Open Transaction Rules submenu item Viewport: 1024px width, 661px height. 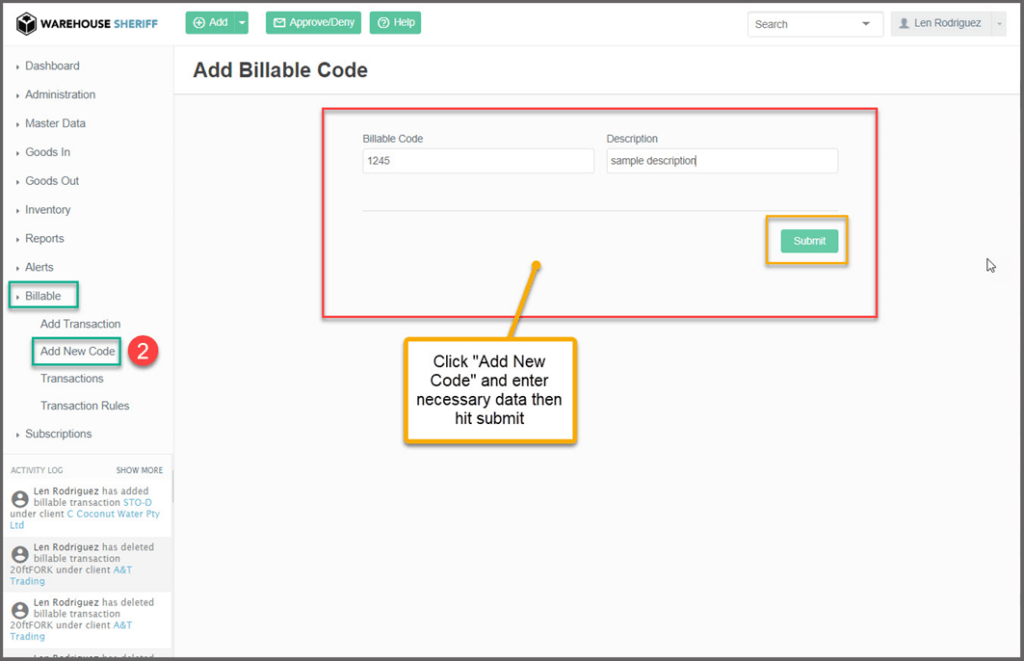pyautogui.click(x=84, y=406)
